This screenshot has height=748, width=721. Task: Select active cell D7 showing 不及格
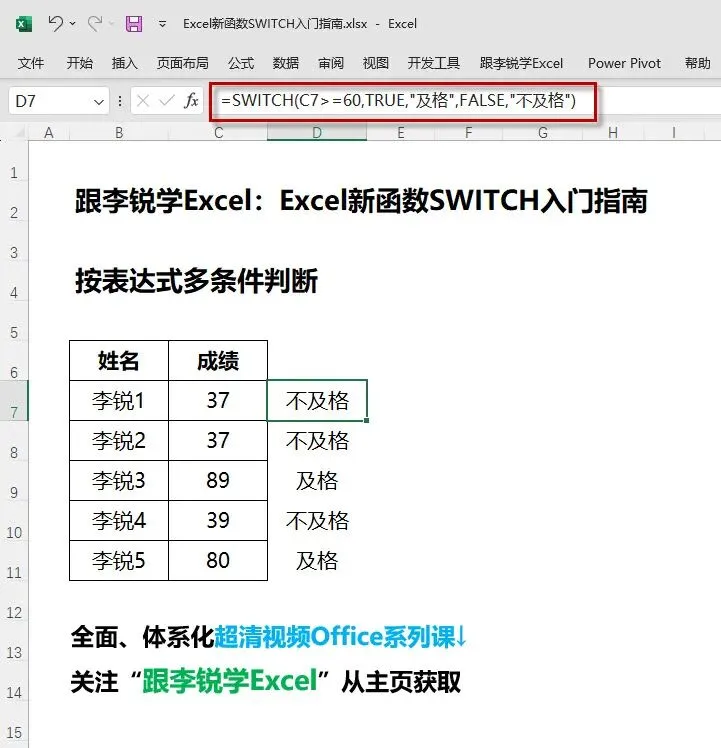coord(317,401)
